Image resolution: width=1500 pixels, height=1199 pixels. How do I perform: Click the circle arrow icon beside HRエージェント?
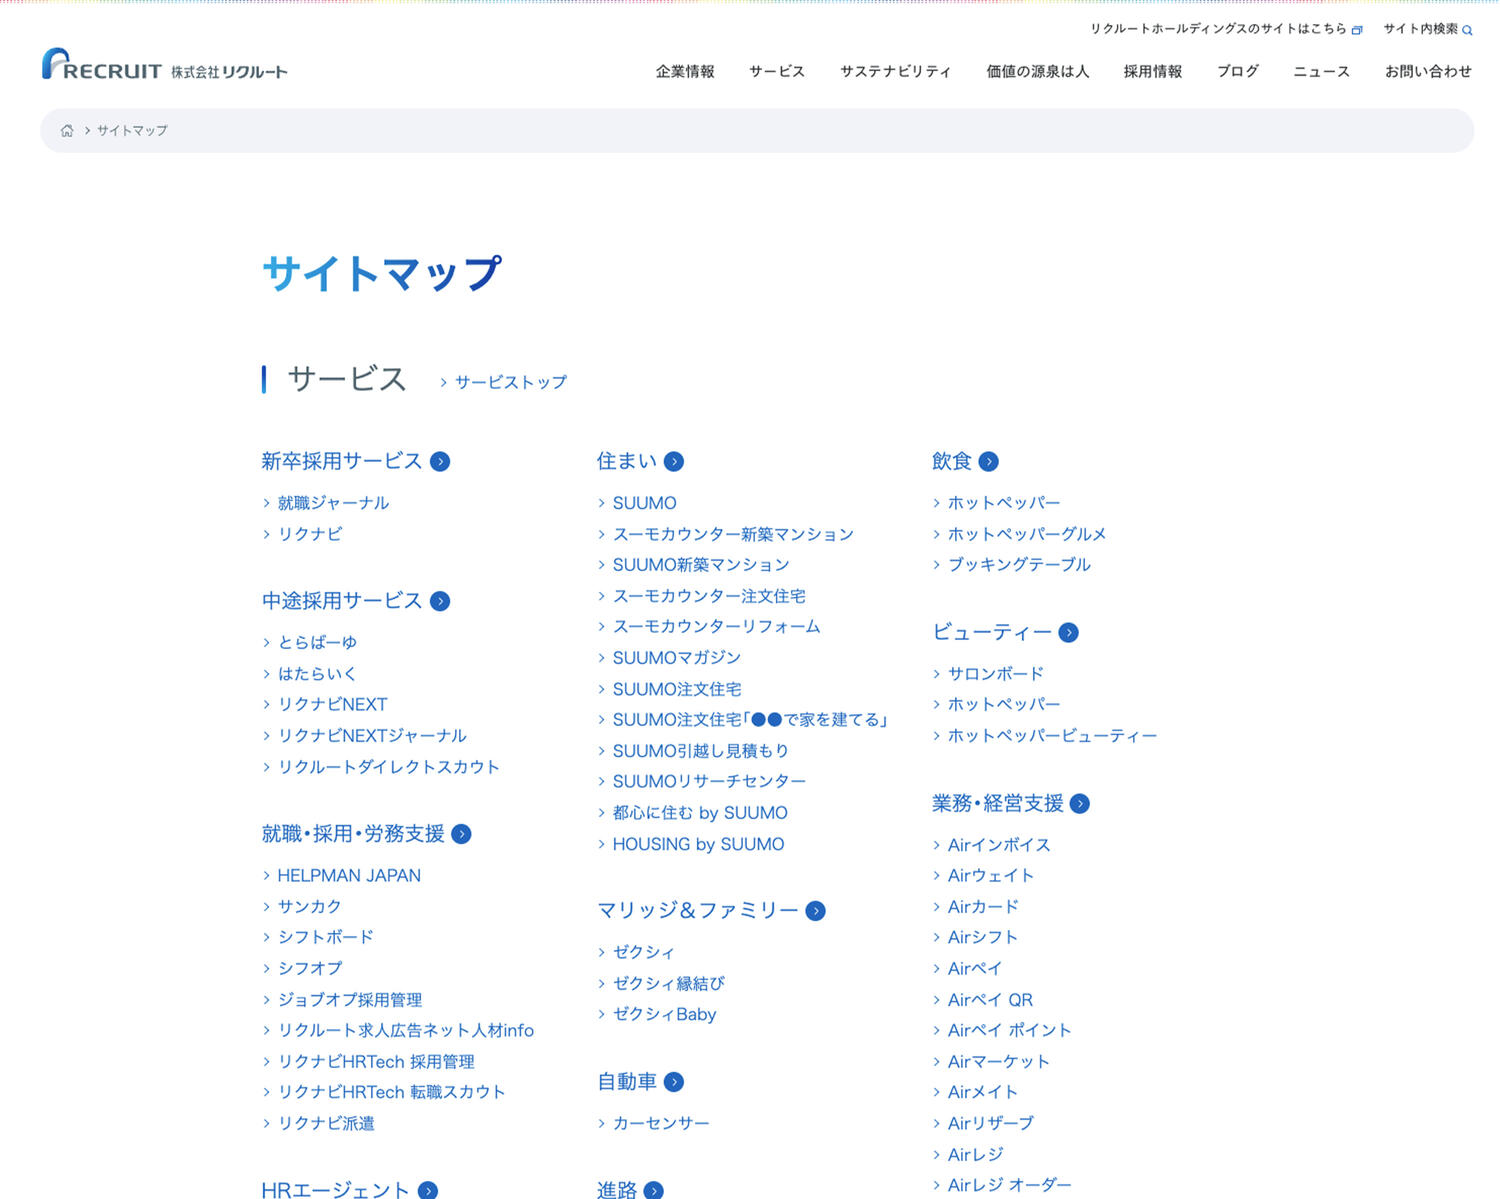point(428,1190)
